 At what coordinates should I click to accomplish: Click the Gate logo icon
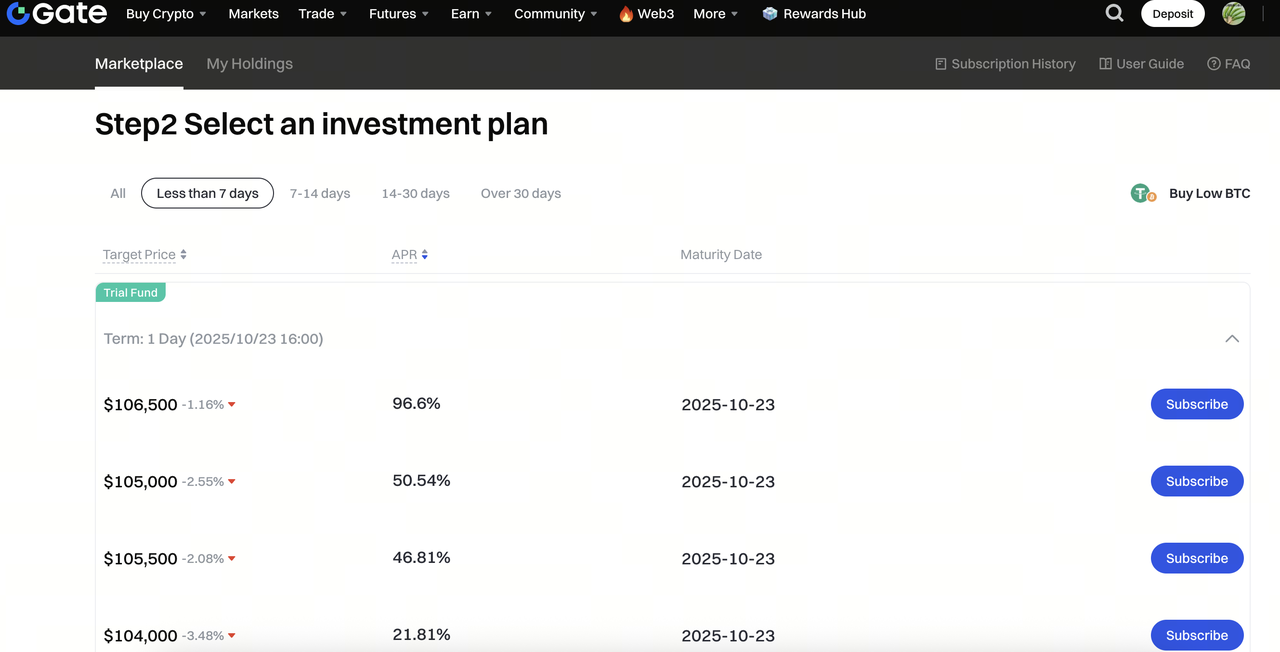pyautogui.click(x=16, y=14)
